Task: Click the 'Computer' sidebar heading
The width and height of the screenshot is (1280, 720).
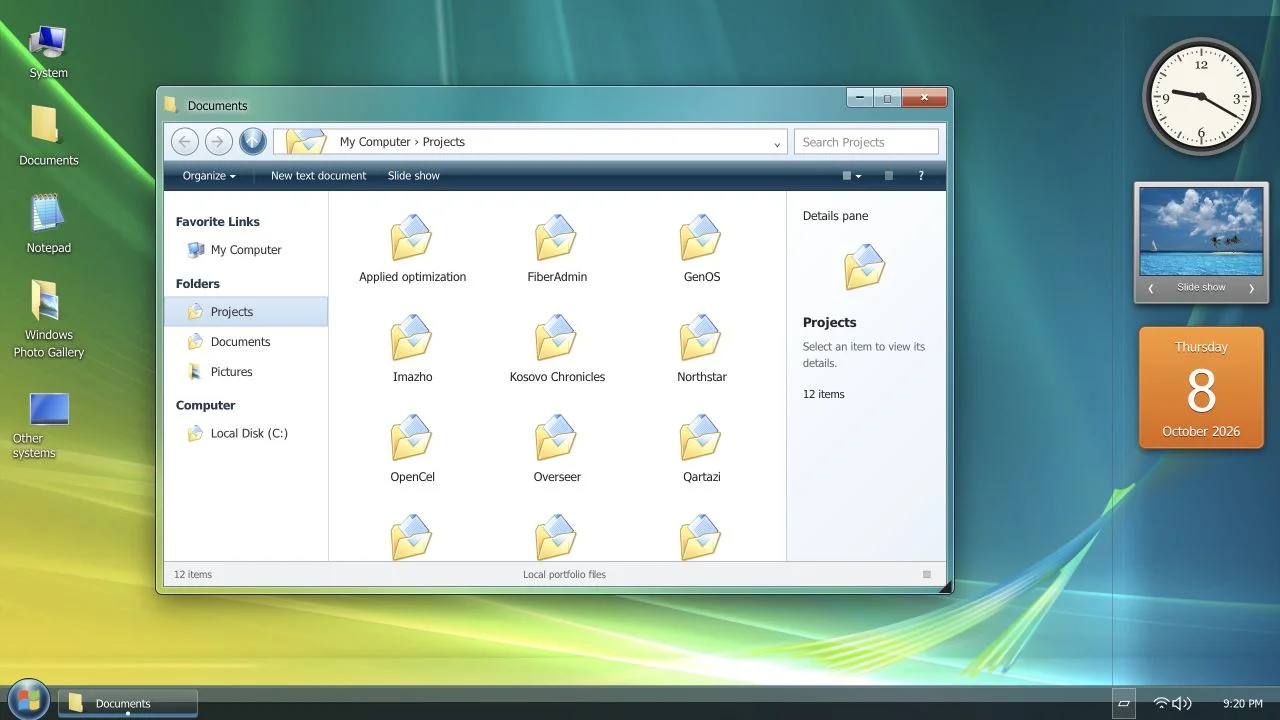Action: [206, 405]
